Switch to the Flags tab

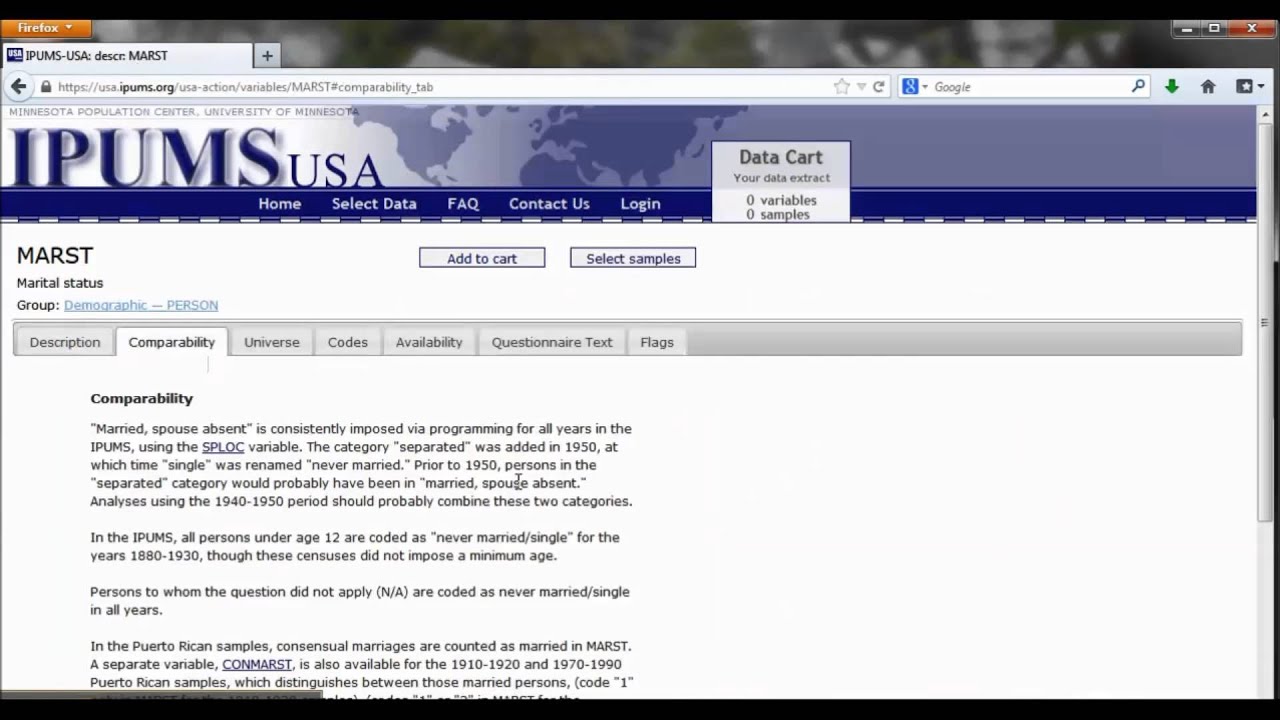(657, 342)
